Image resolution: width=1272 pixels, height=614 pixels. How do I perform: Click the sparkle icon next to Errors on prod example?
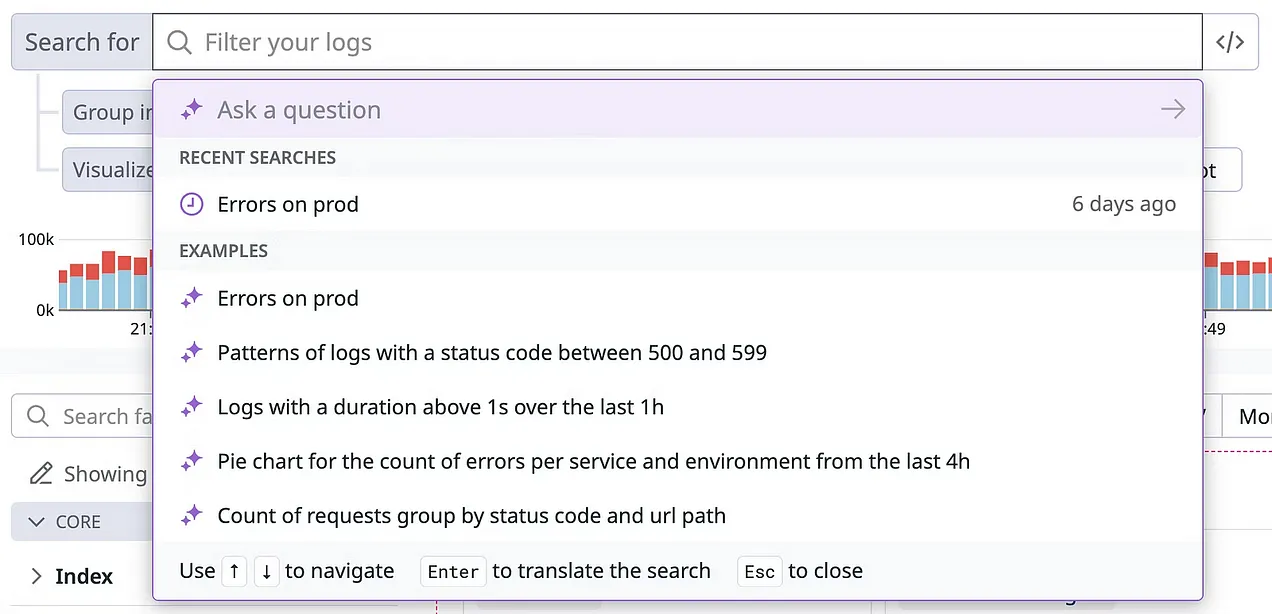[191, 297]
